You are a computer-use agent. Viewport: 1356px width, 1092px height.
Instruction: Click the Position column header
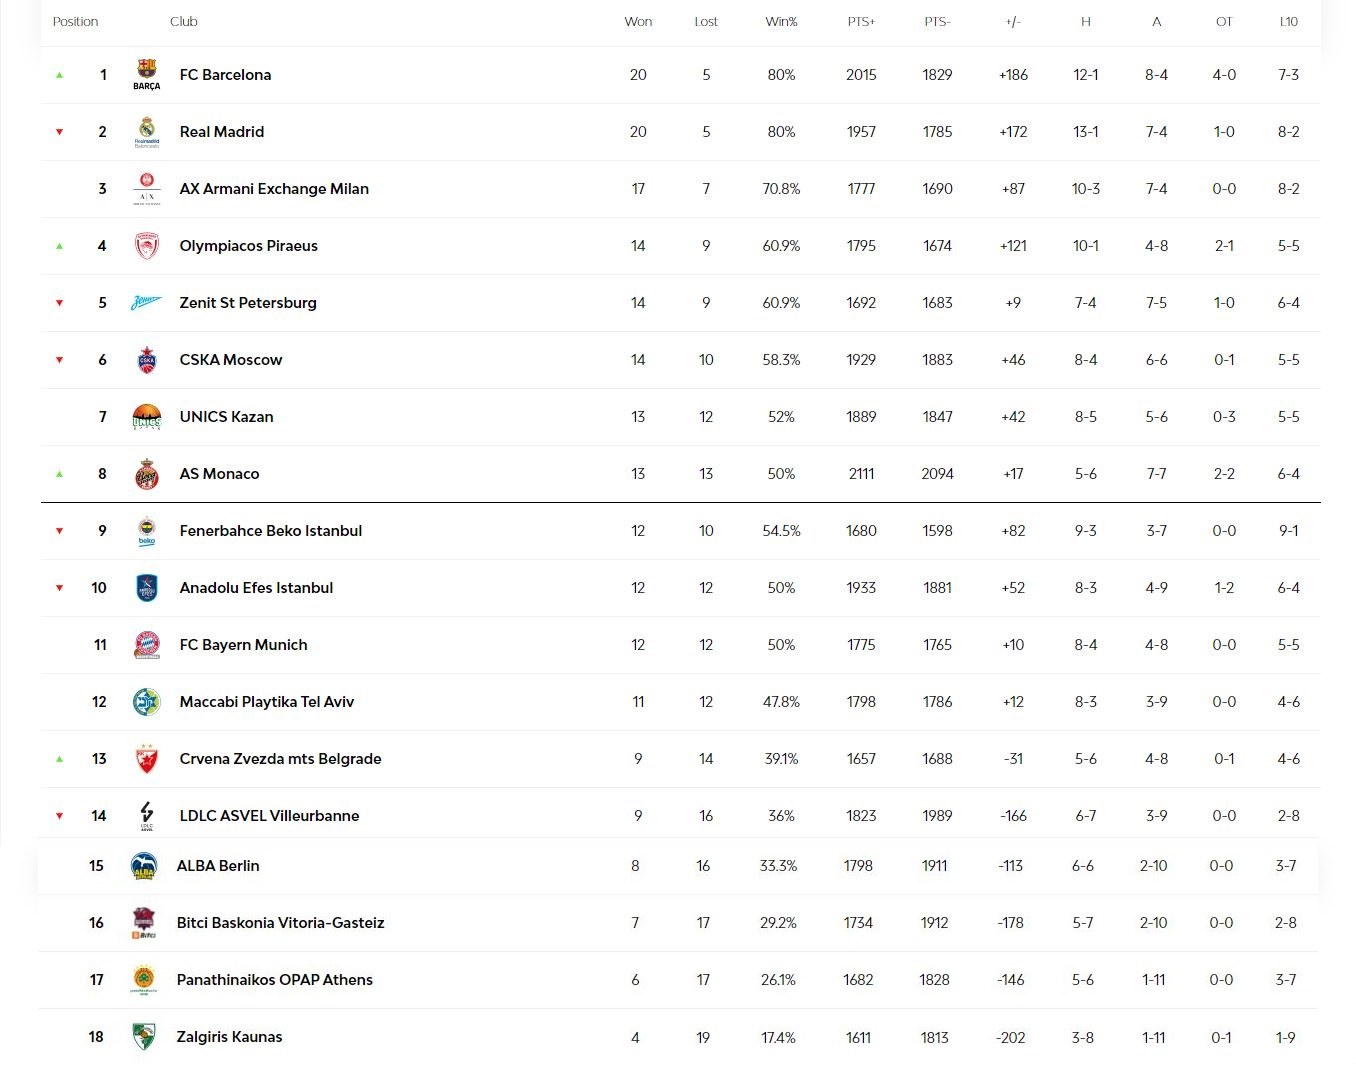pyautogui.click(x=75, y=21)
